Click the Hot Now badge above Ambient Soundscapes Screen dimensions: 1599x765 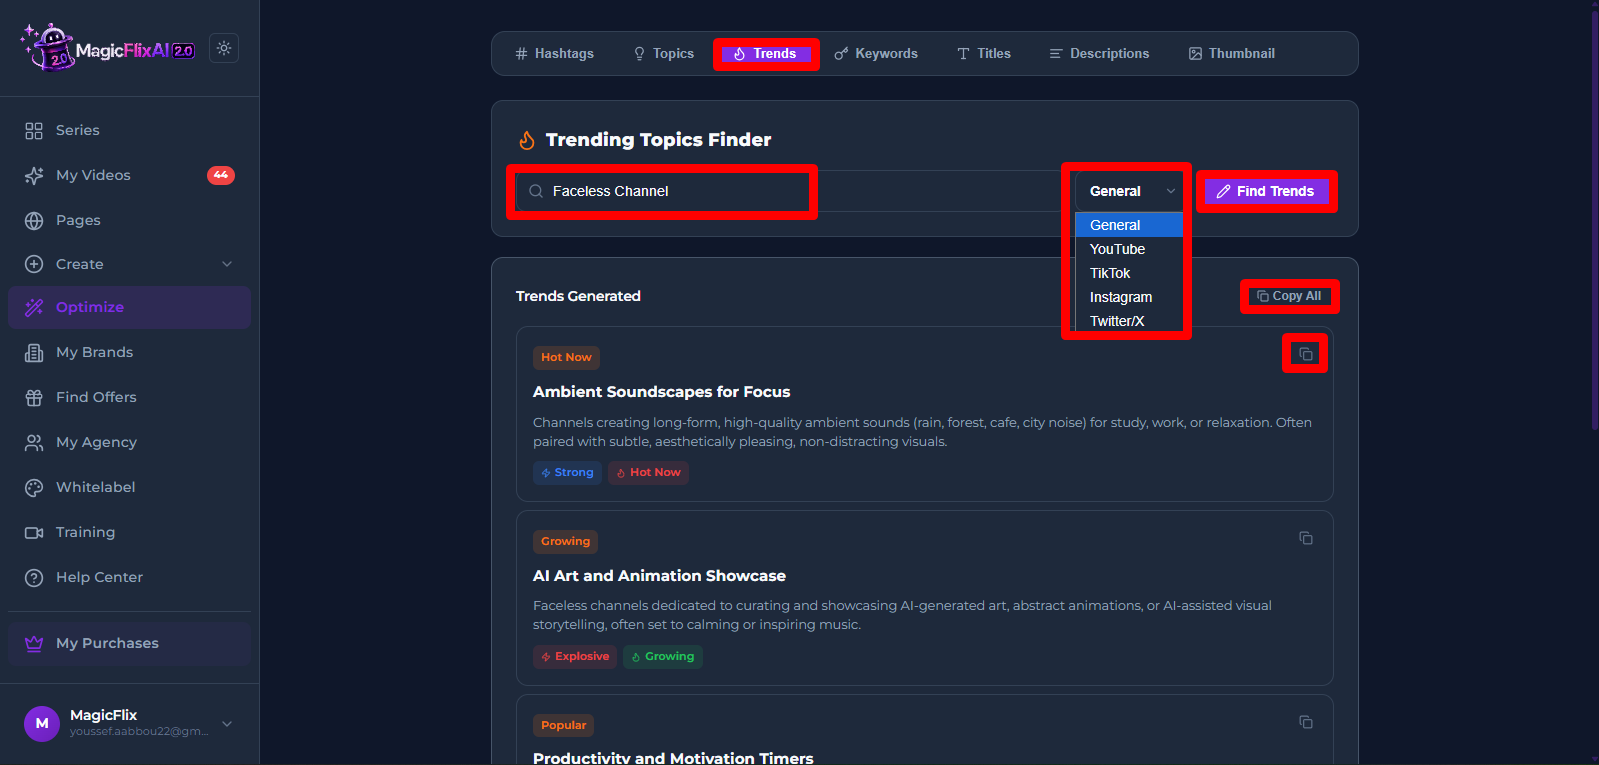click(x=566, y=357)
